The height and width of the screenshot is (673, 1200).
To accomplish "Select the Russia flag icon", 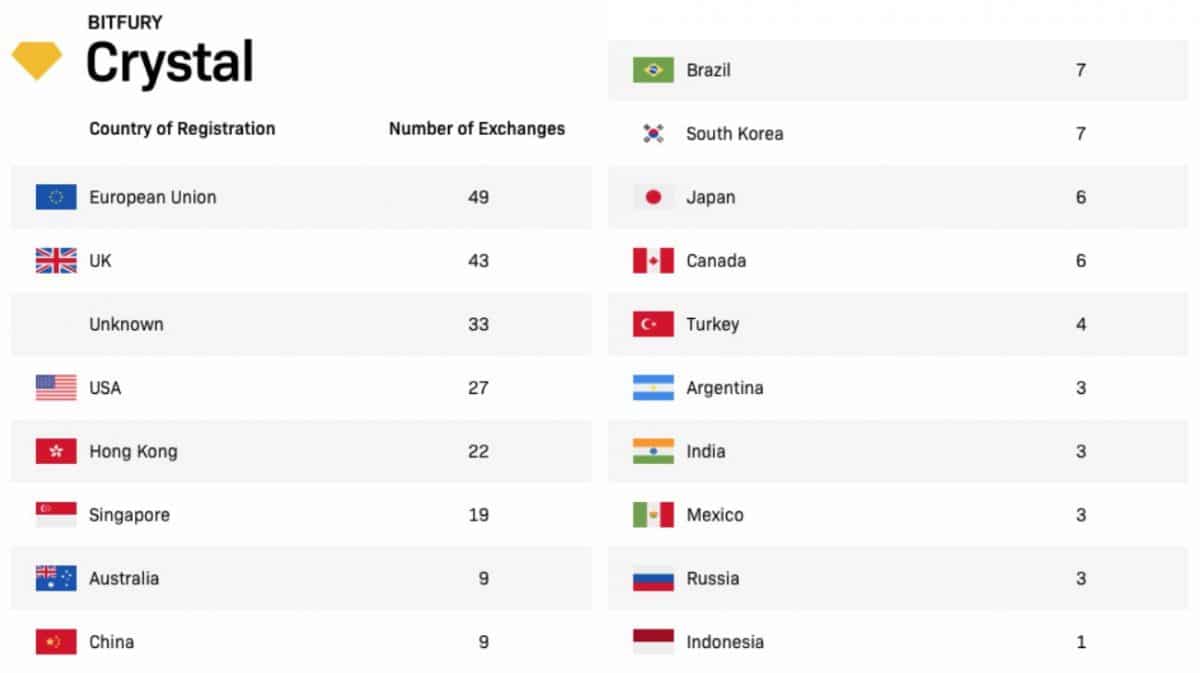I will (653, 578).
